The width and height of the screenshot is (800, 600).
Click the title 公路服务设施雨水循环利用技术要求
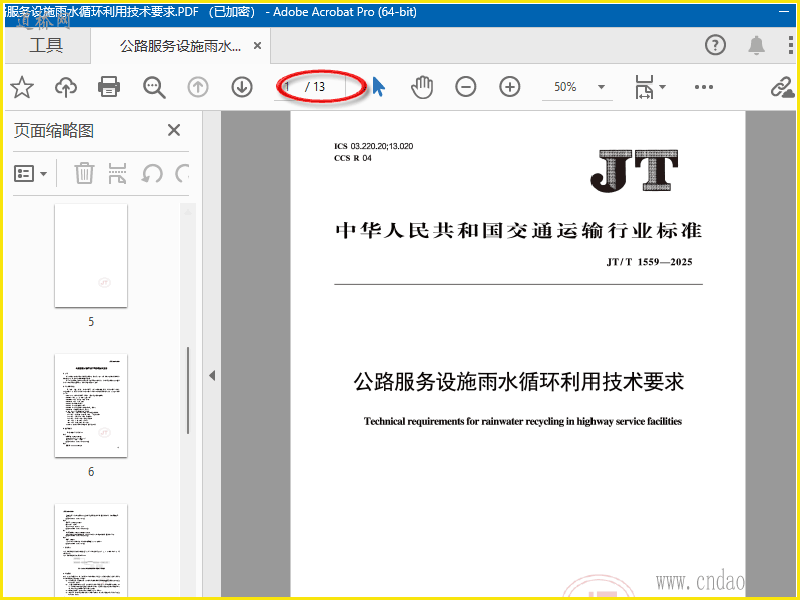pos(518,382)
